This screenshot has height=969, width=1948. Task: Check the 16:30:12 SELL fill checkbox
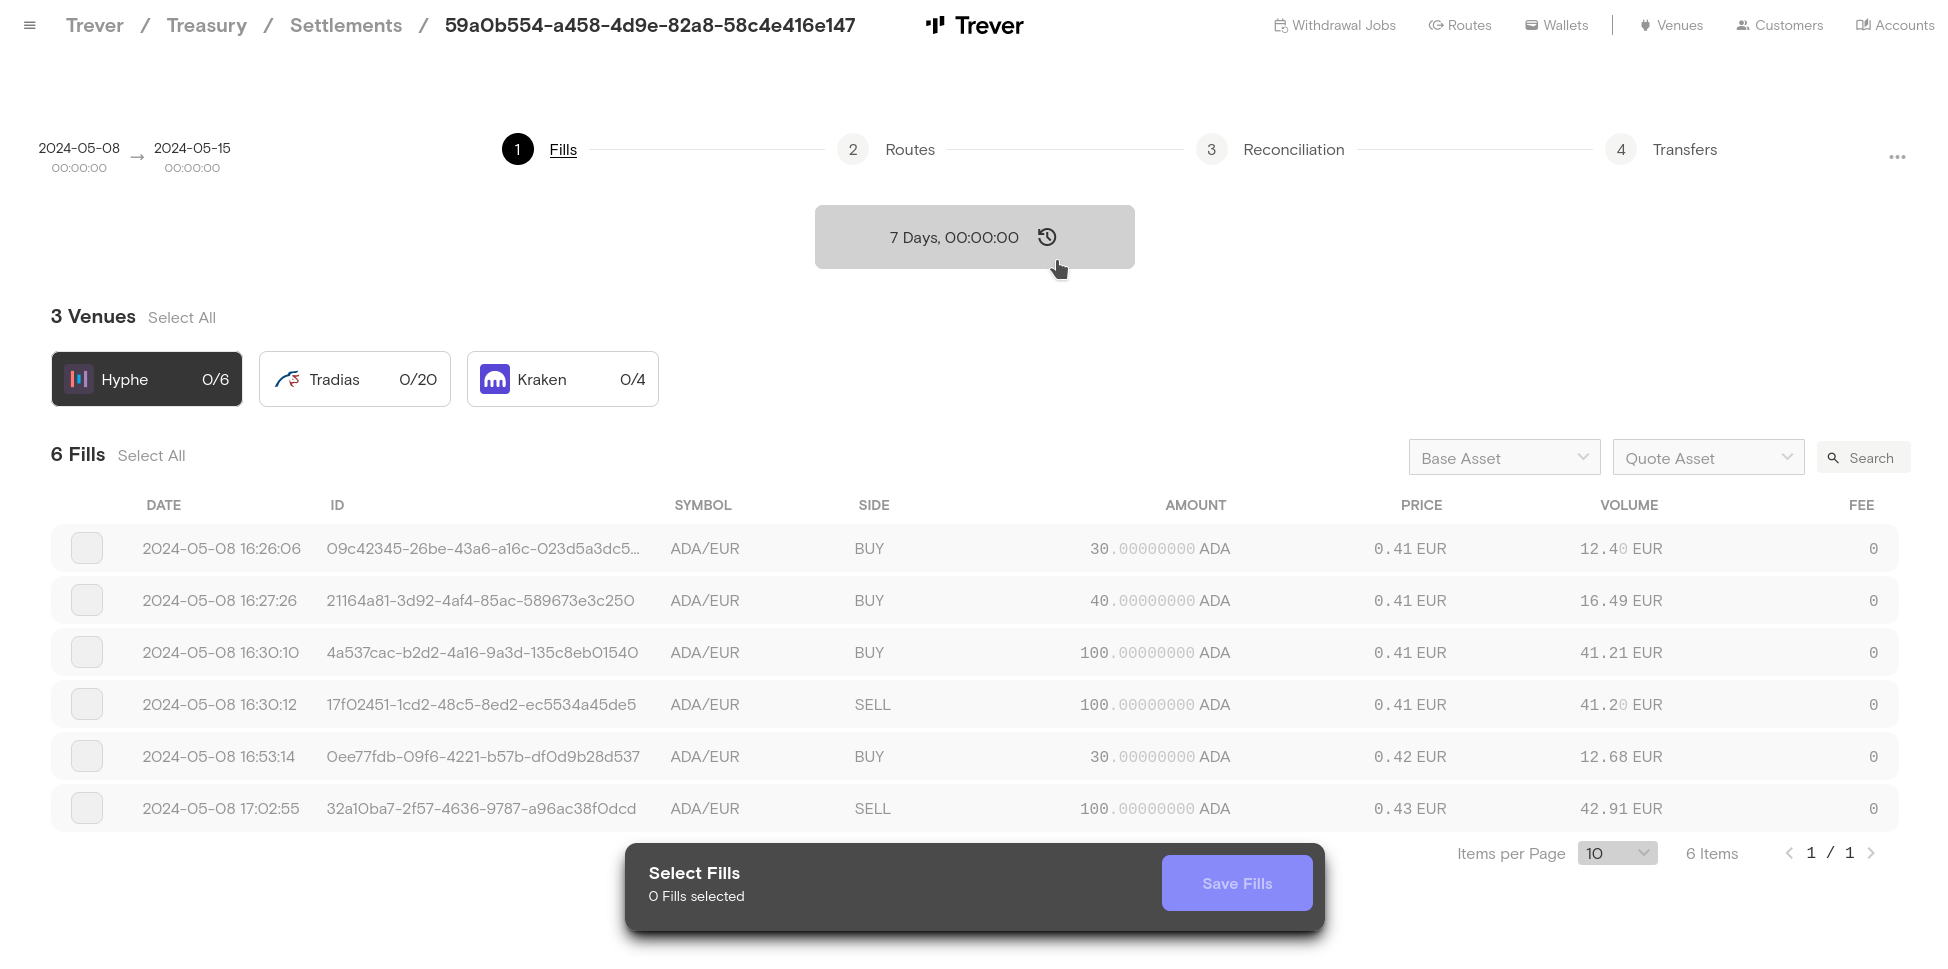point(87,704)
